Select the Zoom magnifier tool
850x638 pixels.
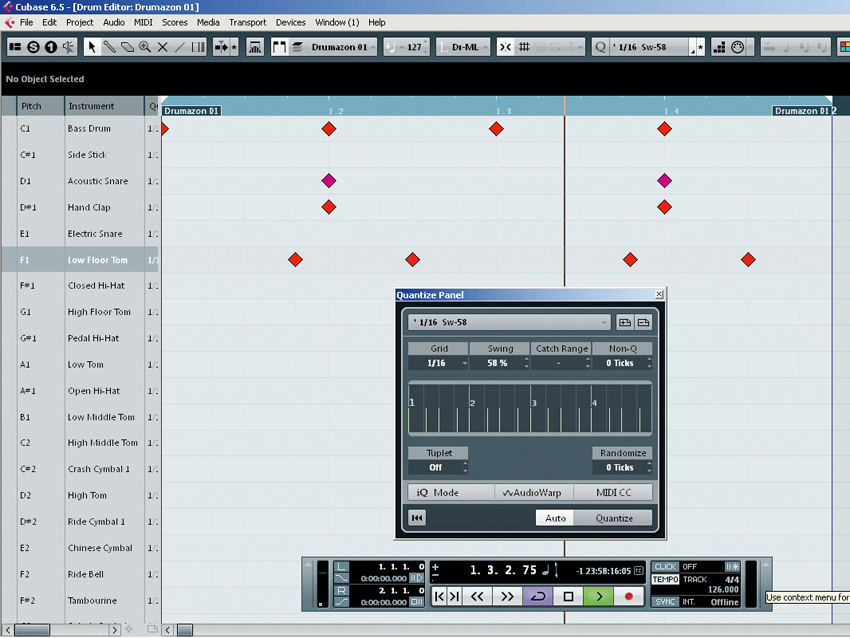[x=145, y=47]
